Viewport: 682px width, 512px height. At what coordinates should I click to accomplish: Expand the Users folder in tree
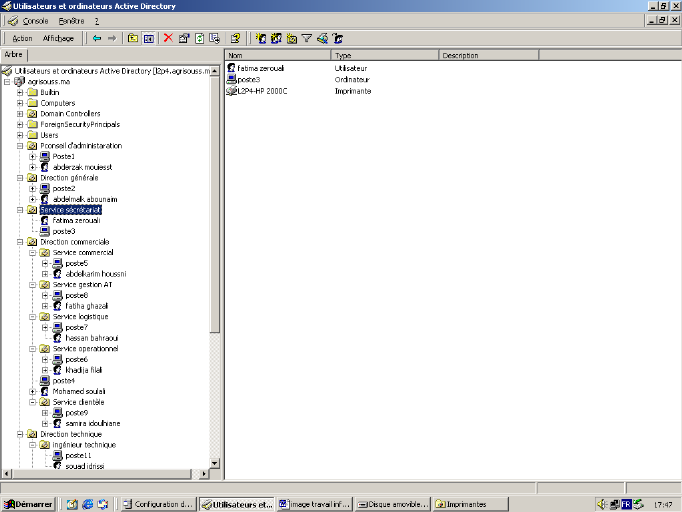pos(20,135)
